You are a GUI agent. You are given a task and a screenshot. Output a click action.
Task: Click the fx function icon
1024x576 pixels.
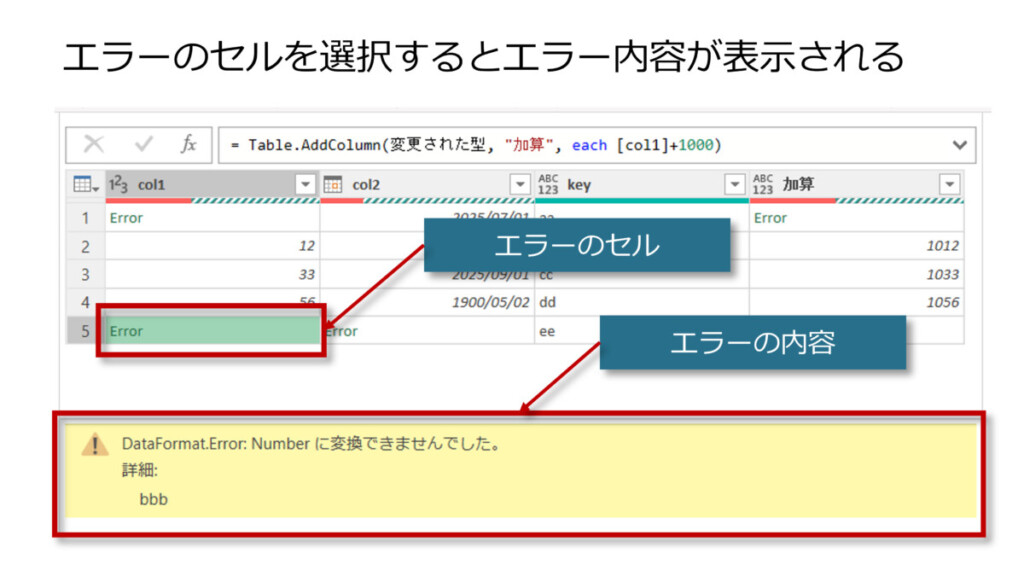(x=188, y=145)
